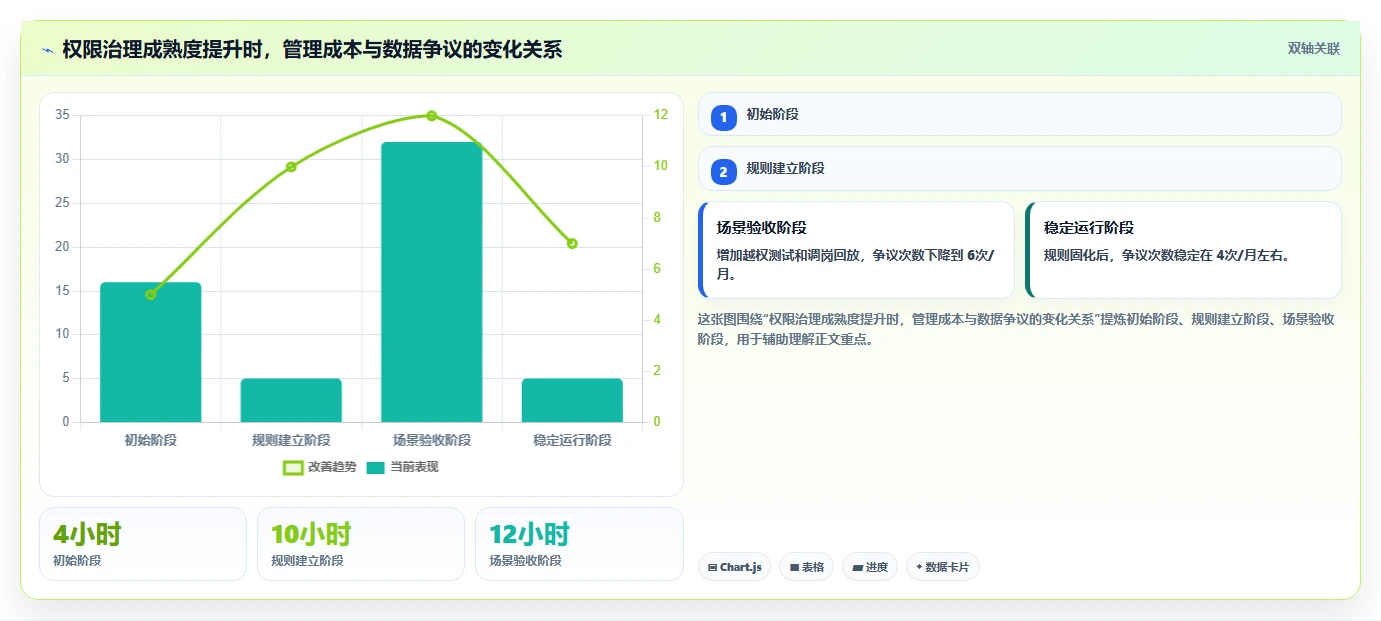Click the right axis value 12

tap(661, 115)
